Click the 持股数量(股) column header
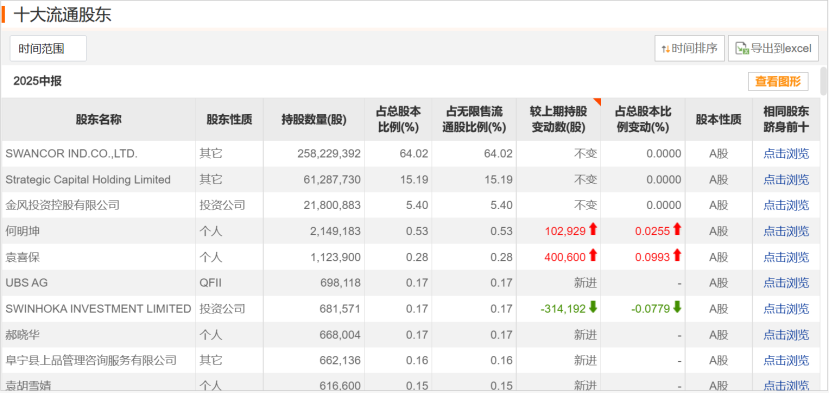The image size is (830, 394). [314, 120]
